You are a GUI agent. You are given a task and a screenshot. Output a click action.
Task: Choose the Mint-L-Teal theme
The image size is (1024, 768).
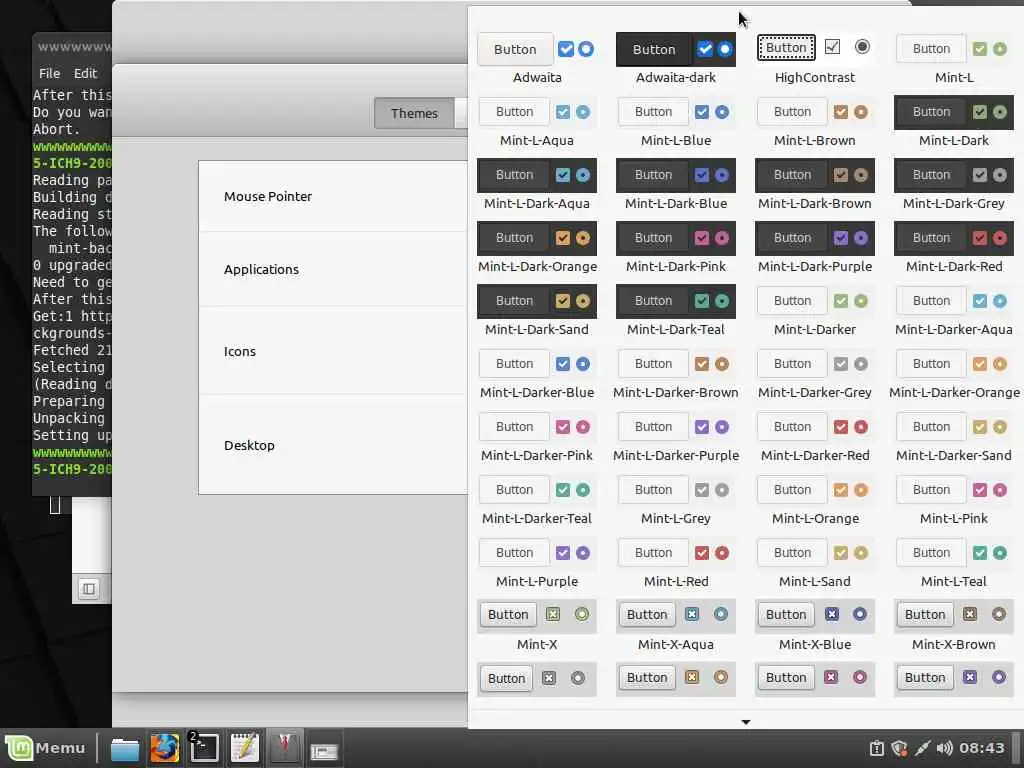click(x=954, y=563)
